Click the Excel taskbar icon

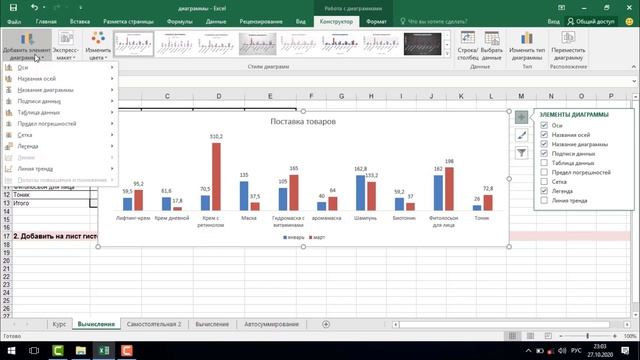[104, 351]
